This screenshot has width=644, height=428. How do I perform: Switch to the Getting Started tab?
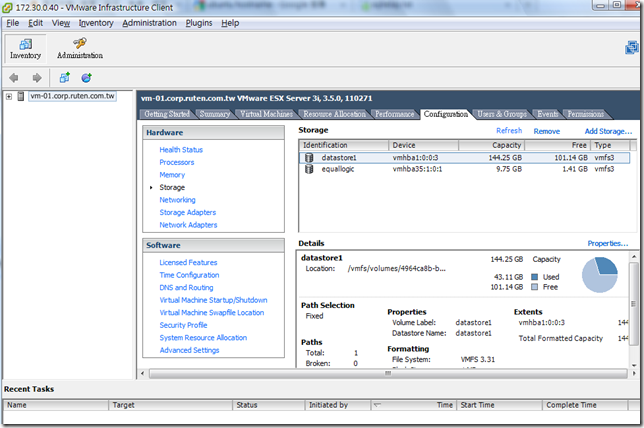pyautogui.click(x=167, y=114)
